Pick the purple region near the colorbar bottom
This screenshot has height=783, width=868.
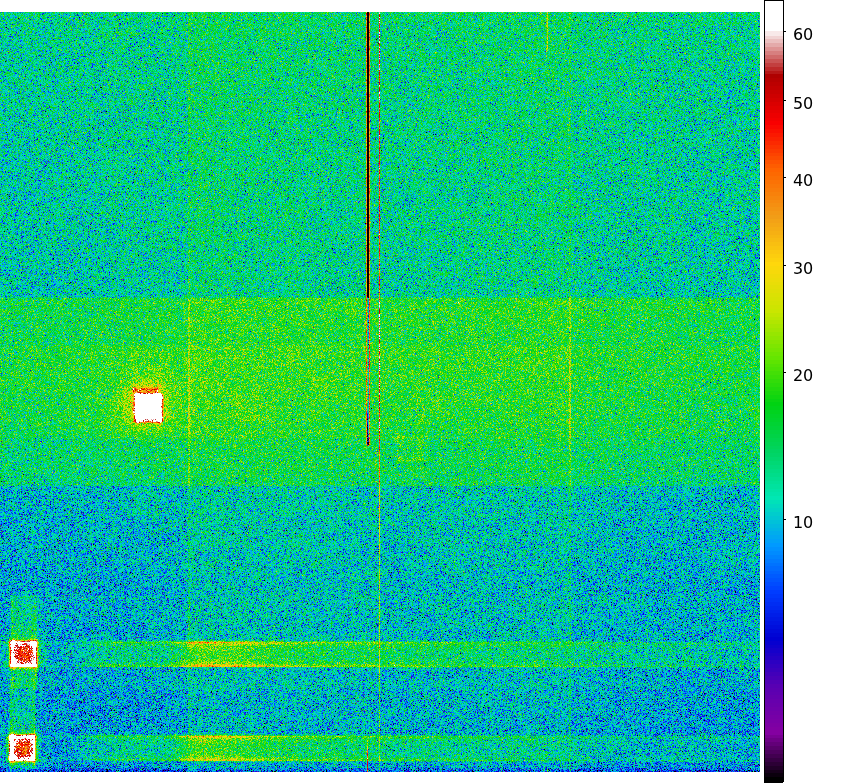(773, 735)
